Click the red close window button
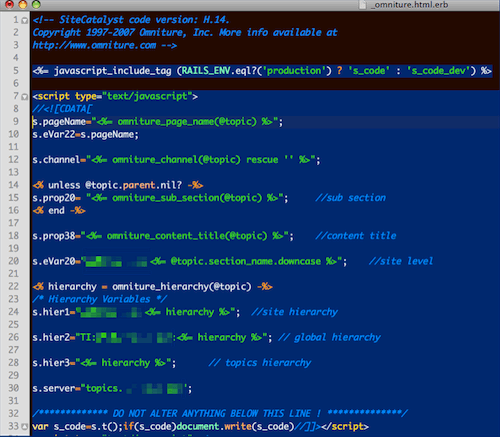 (x=9, y=4)
